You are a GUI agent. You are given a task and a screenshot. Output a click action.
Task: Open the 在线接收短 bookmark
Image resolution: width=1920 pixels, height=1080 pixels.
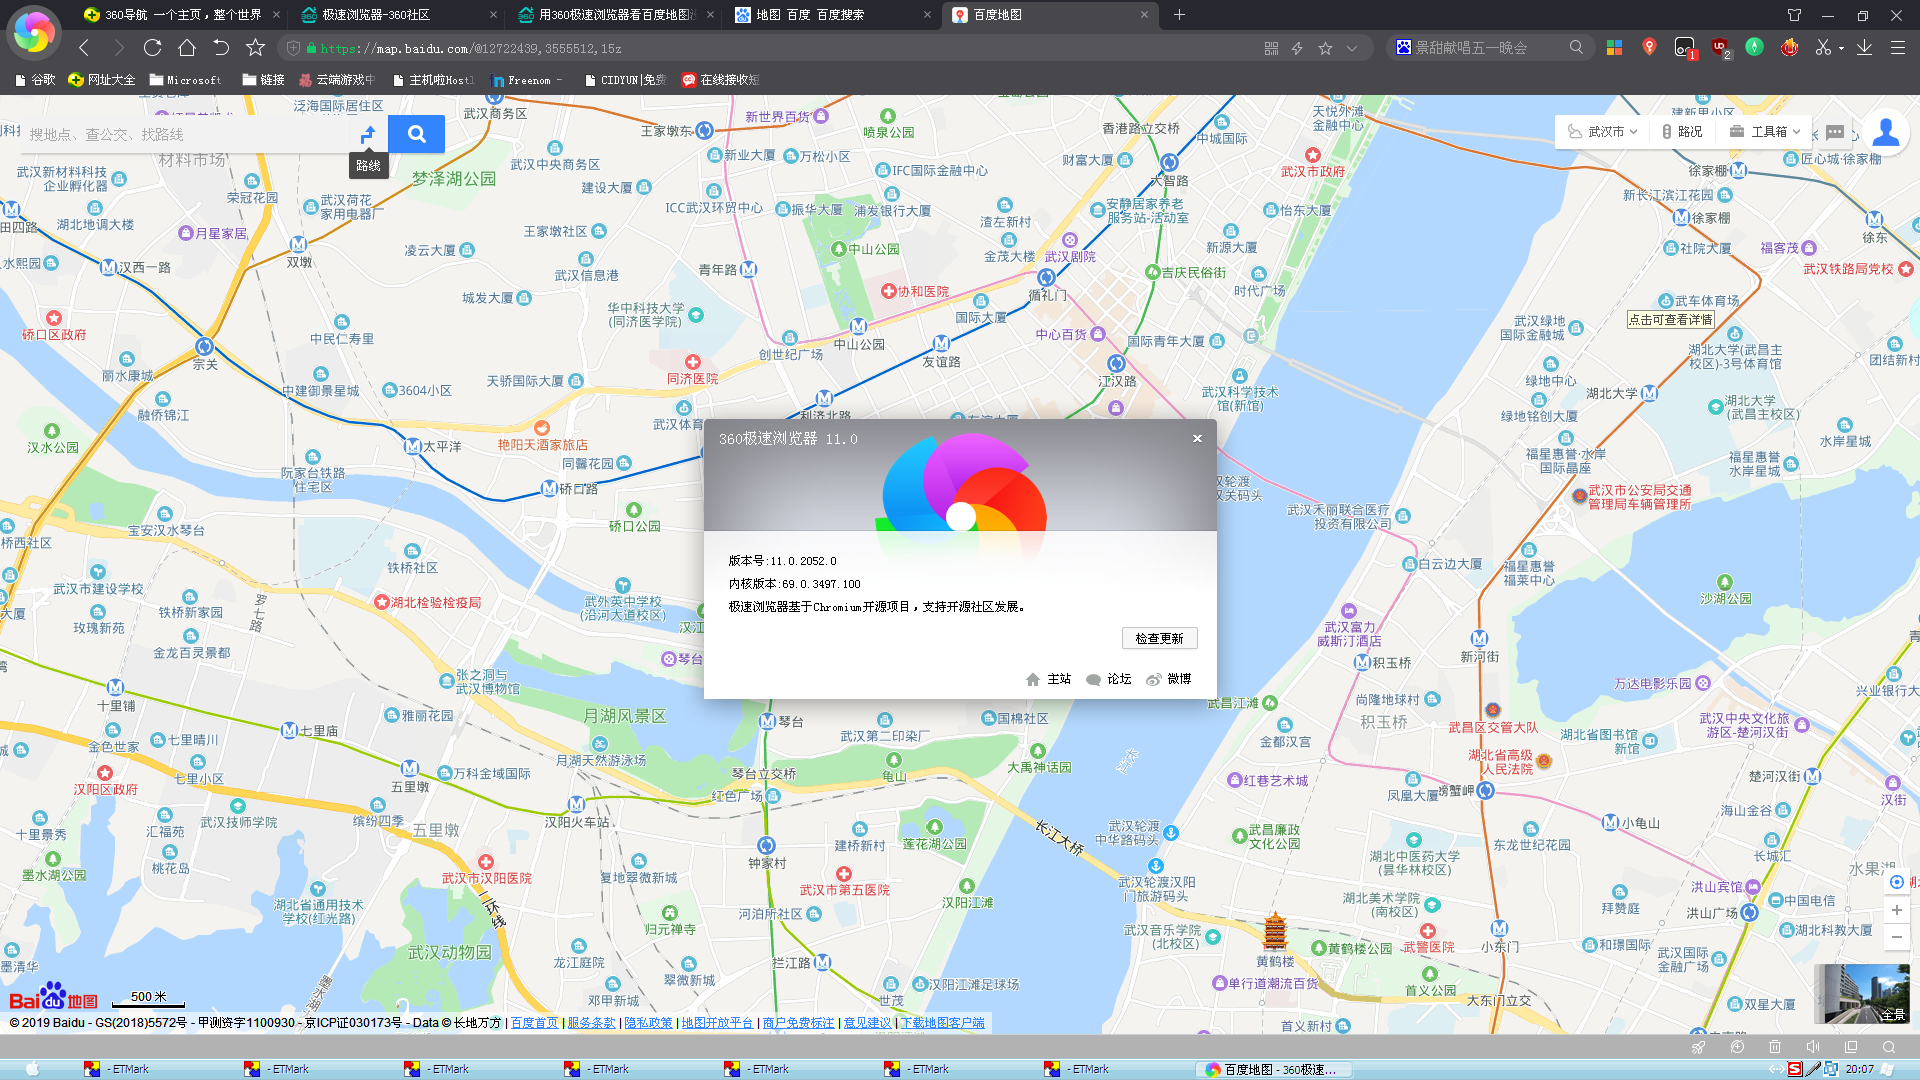pos(720,80)
